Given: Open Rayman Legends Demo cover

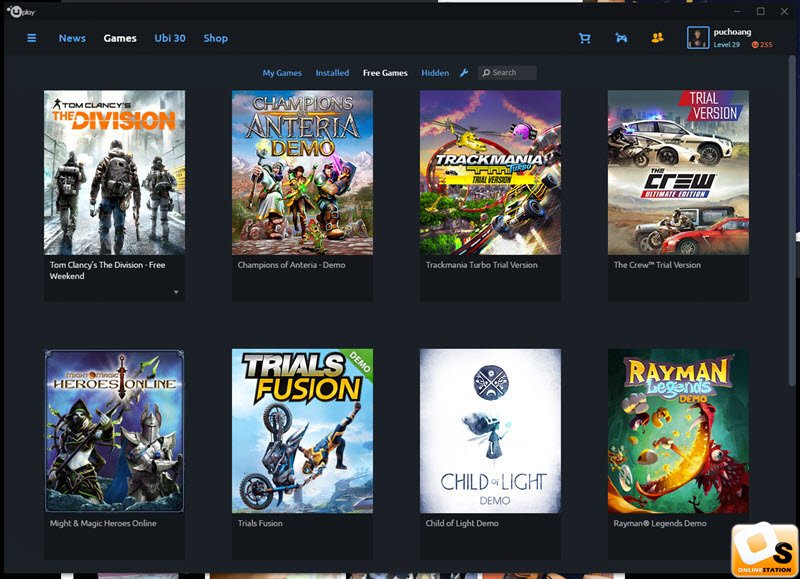Looking at the screenshot, I should [x=679, y=431].
